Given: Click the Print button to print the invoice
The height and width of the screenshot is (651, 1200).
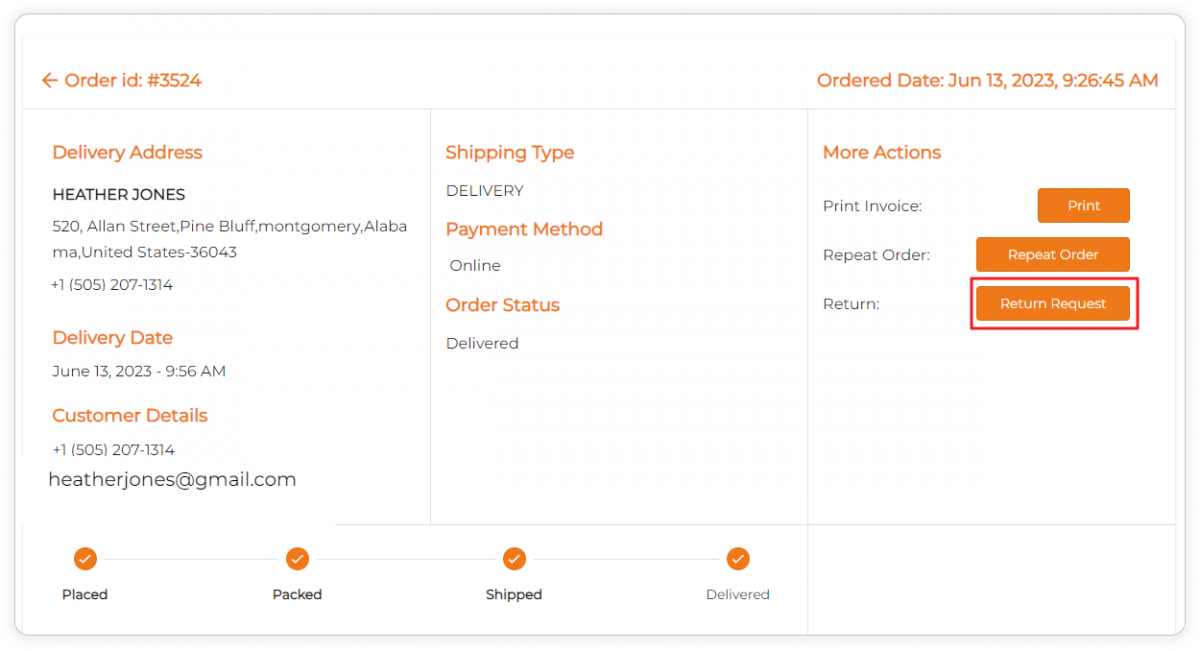Looking at the screenshot, I should [1083, 205].
